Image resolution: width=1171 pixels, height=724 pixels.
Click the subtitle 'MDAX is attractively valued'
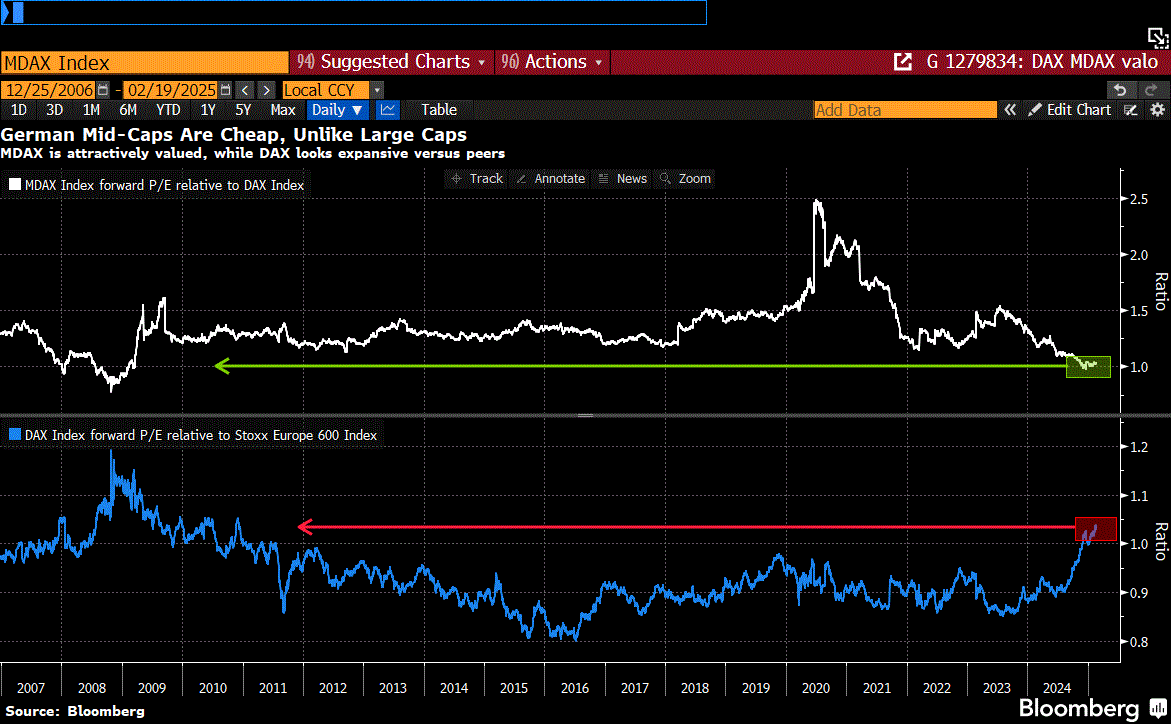coord(252,153)
